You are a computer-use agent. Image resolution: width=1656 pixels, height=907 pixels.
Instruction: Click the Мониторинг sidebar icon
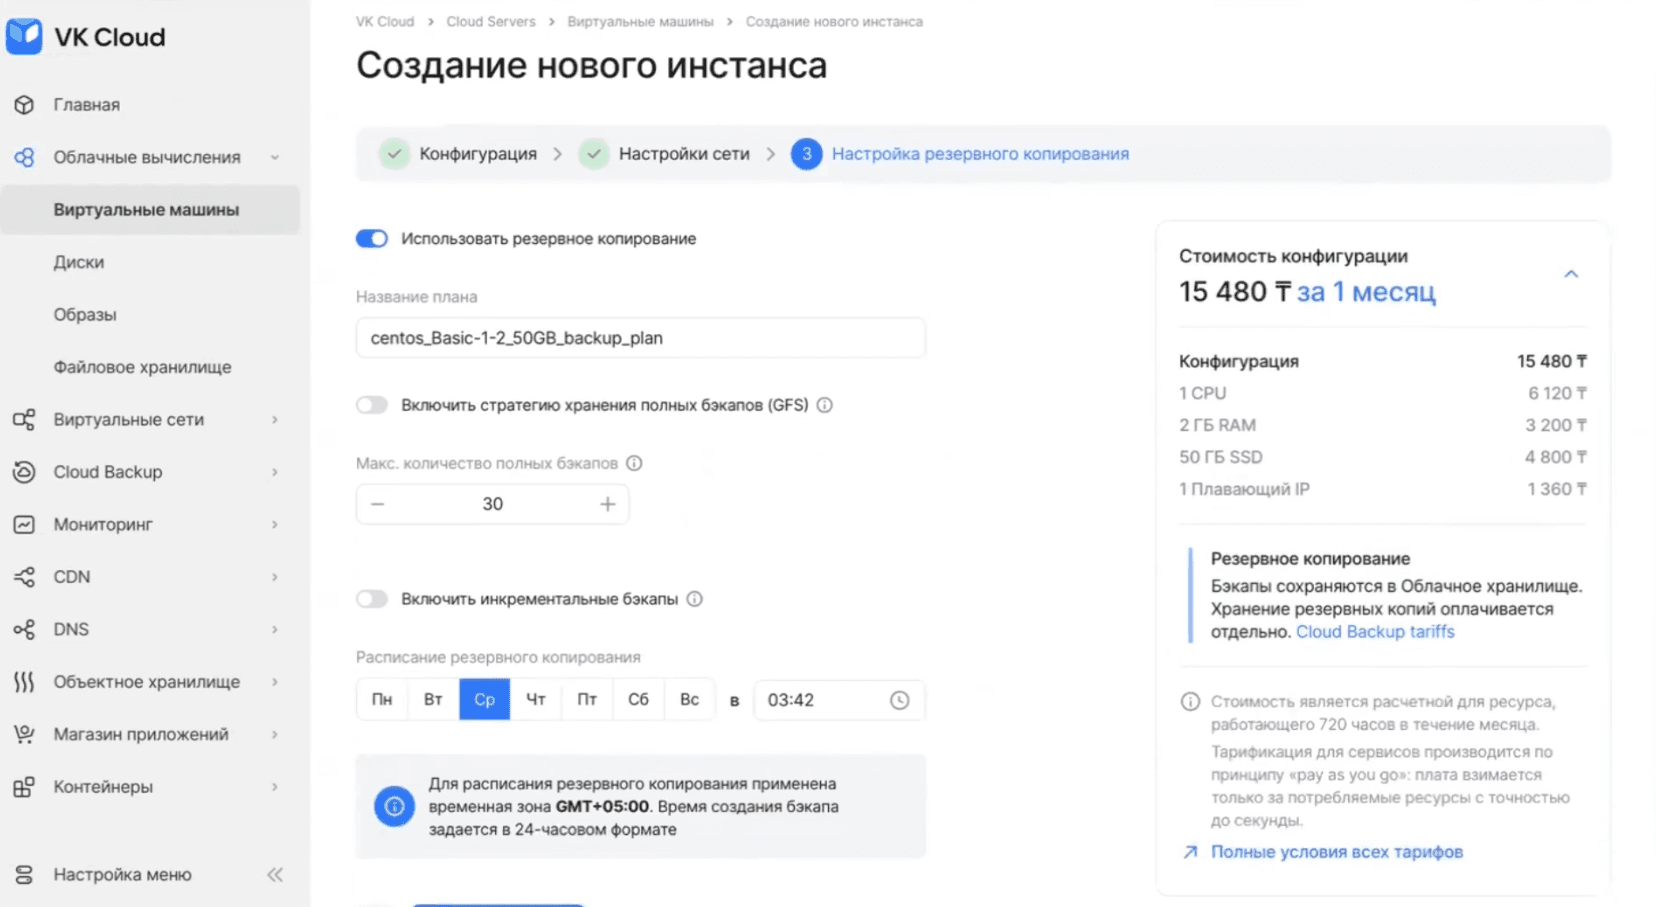point(24,524)
